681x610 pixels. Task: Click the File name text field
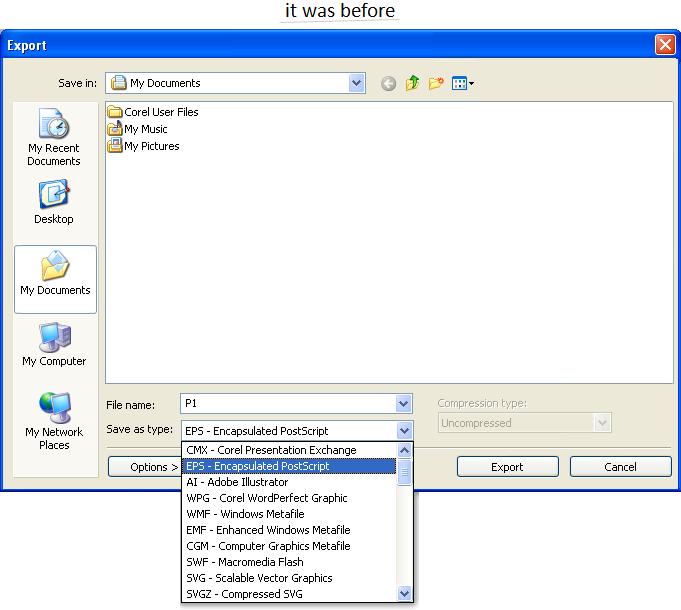(288, 404)
